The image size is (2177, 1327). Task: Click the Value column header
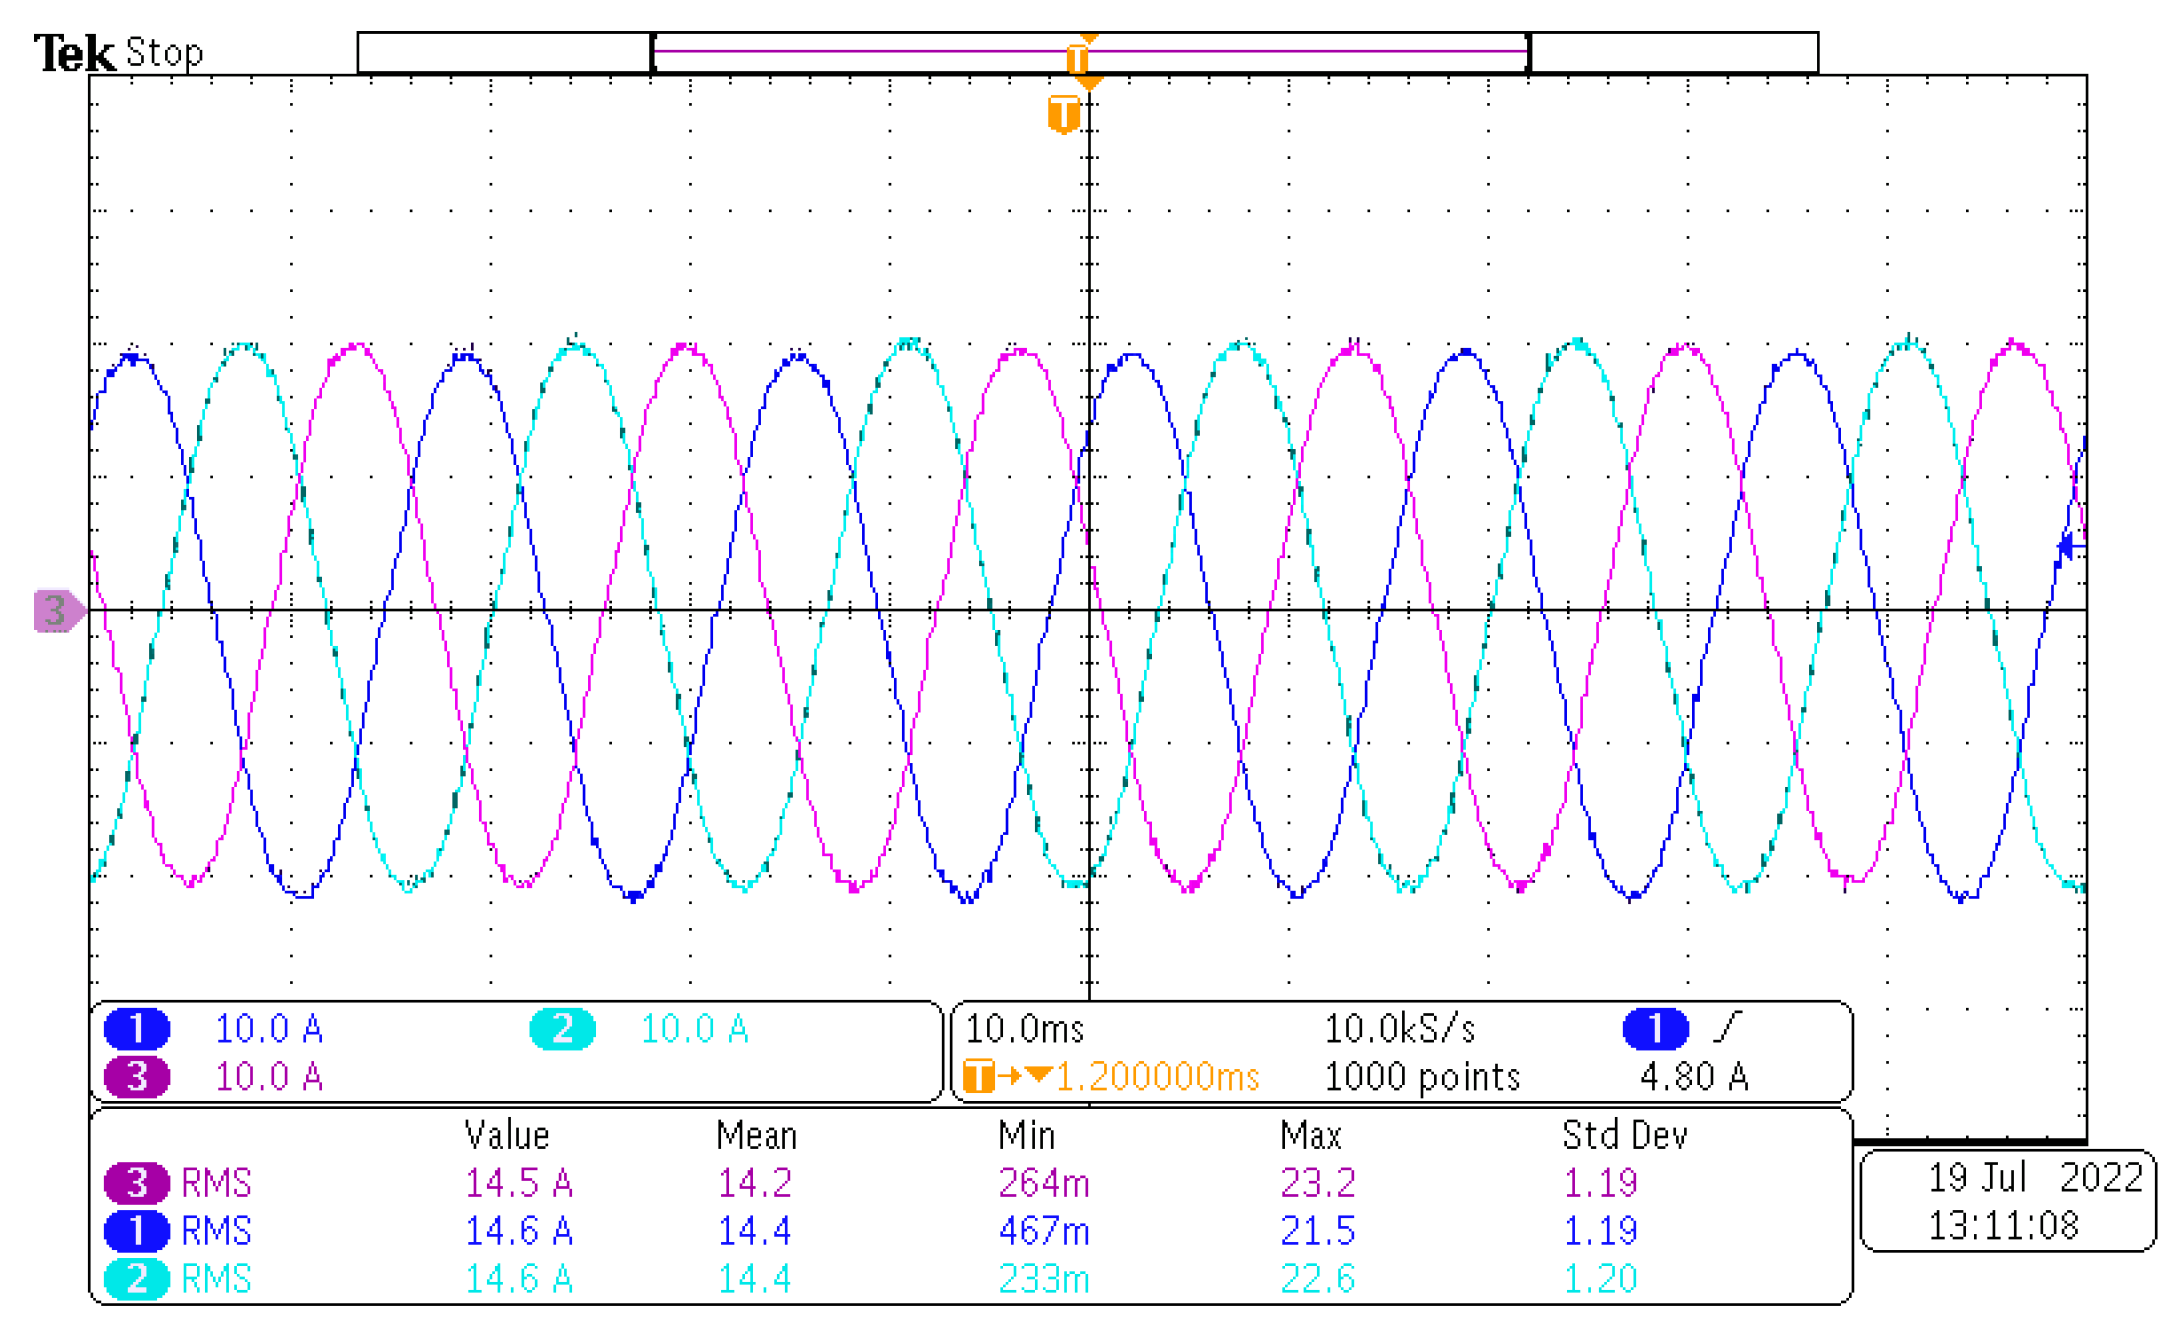point(507,1135)
